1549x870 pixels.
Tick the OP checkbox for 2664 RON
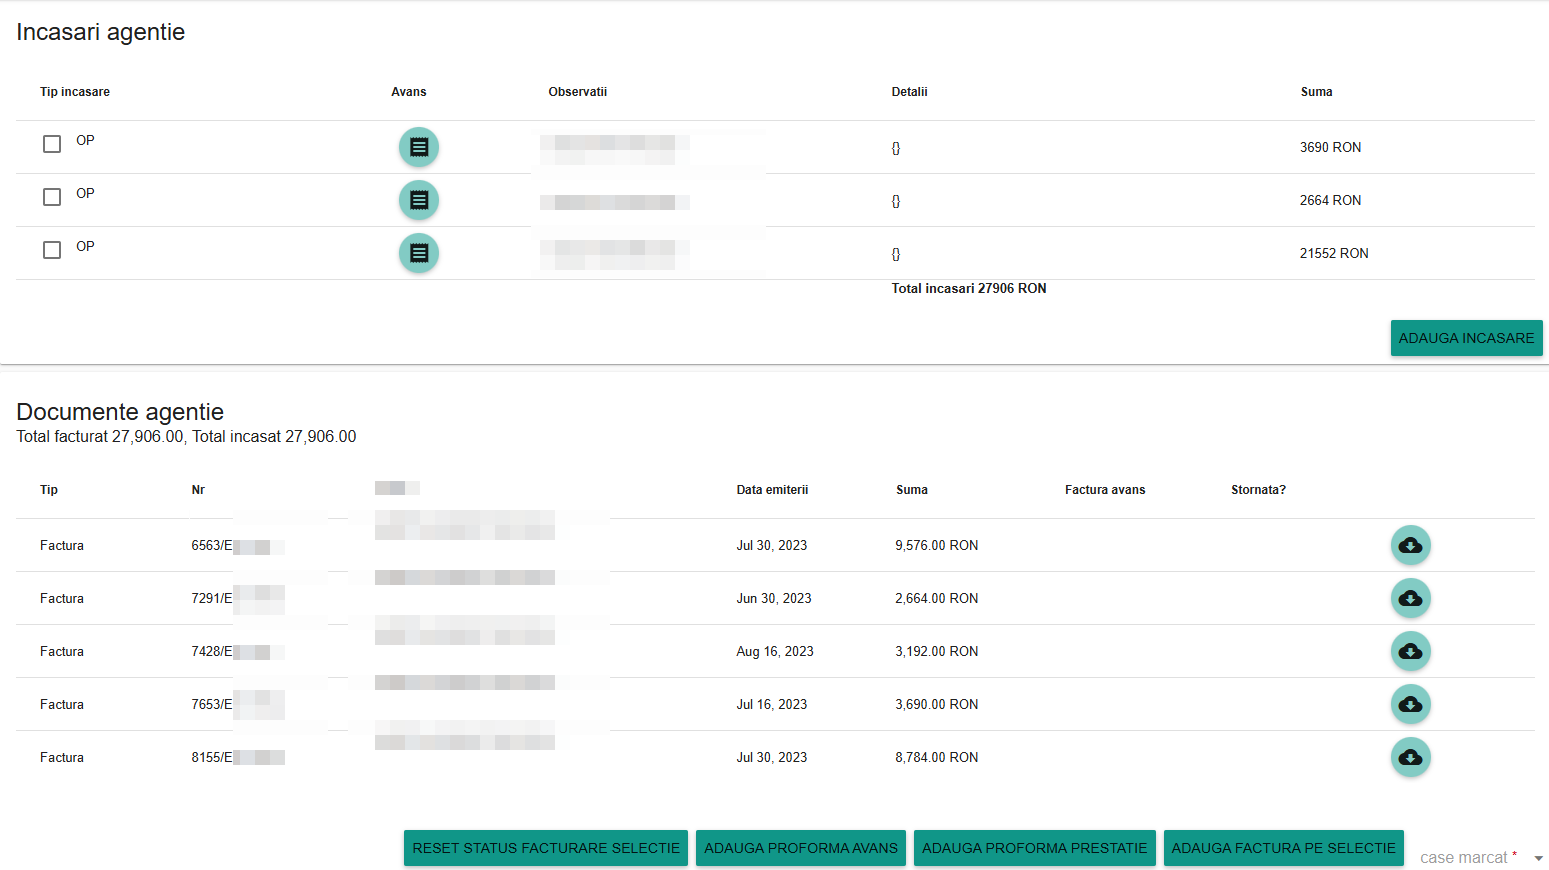coord(52,197)
